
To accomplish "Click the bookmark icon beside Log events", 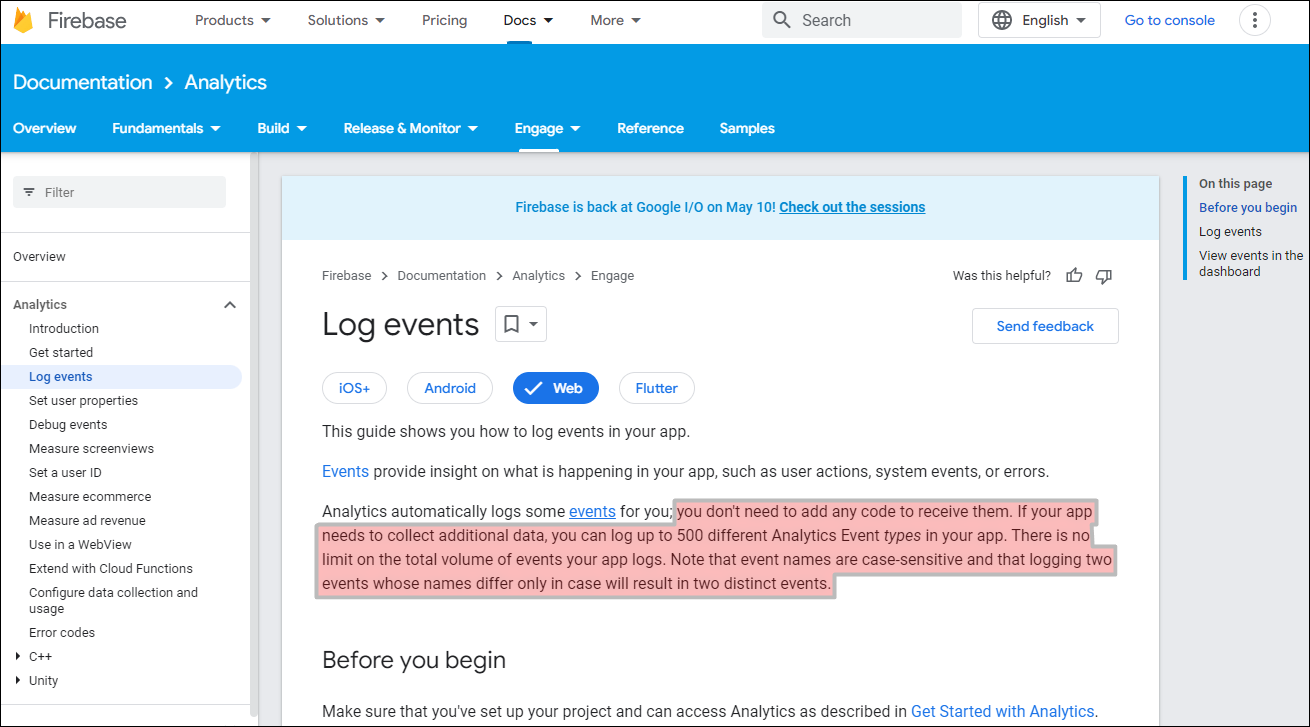I will point(512,324).
